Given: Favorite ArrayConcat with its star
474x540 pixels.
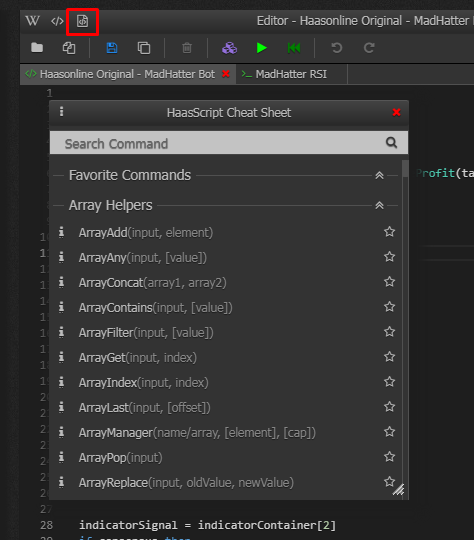Looking at the screenshot, I should 389,282.
